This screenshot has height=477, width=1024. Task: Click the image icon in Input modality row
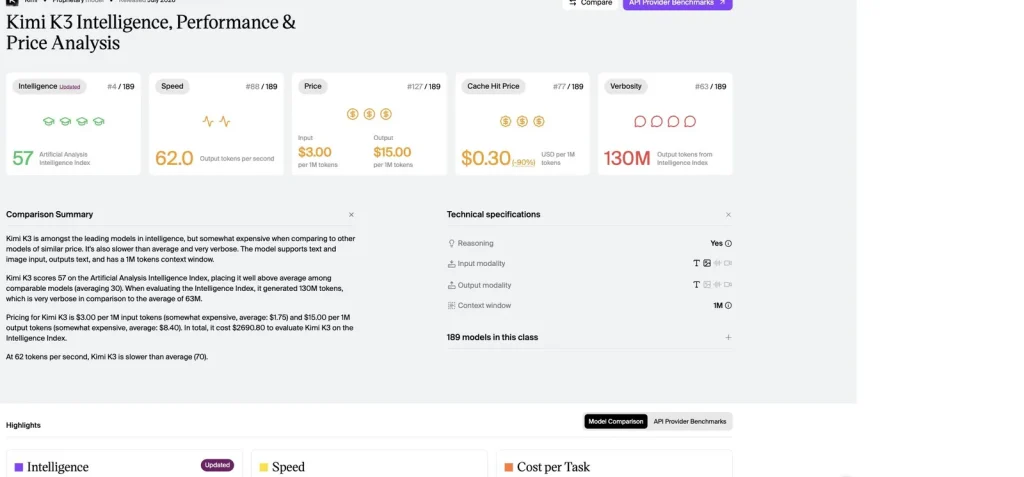707,263
